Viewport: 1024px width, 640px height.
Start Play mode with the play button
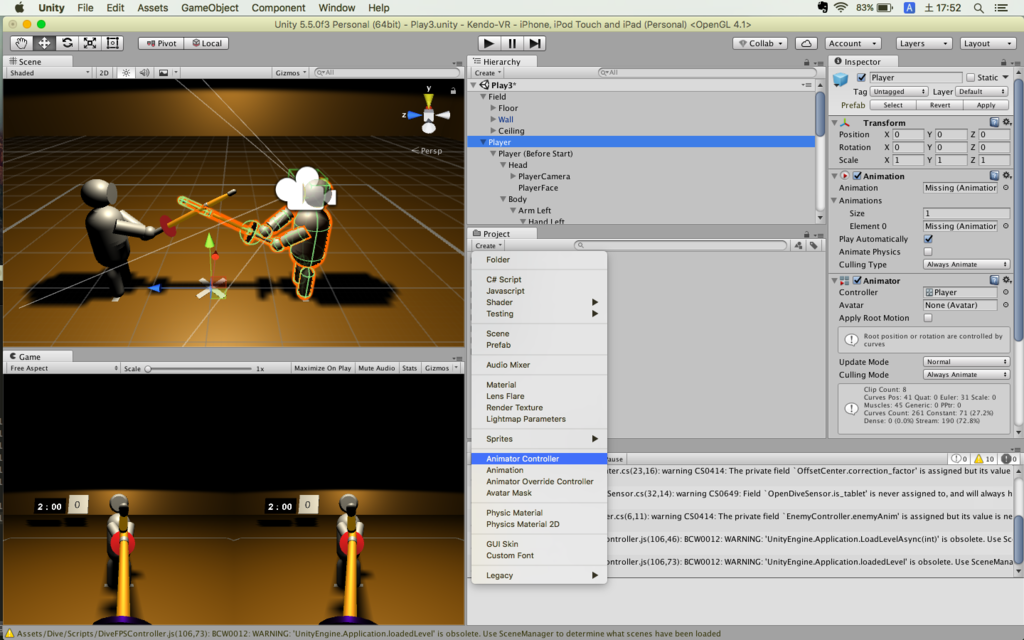tap(488, 43)
